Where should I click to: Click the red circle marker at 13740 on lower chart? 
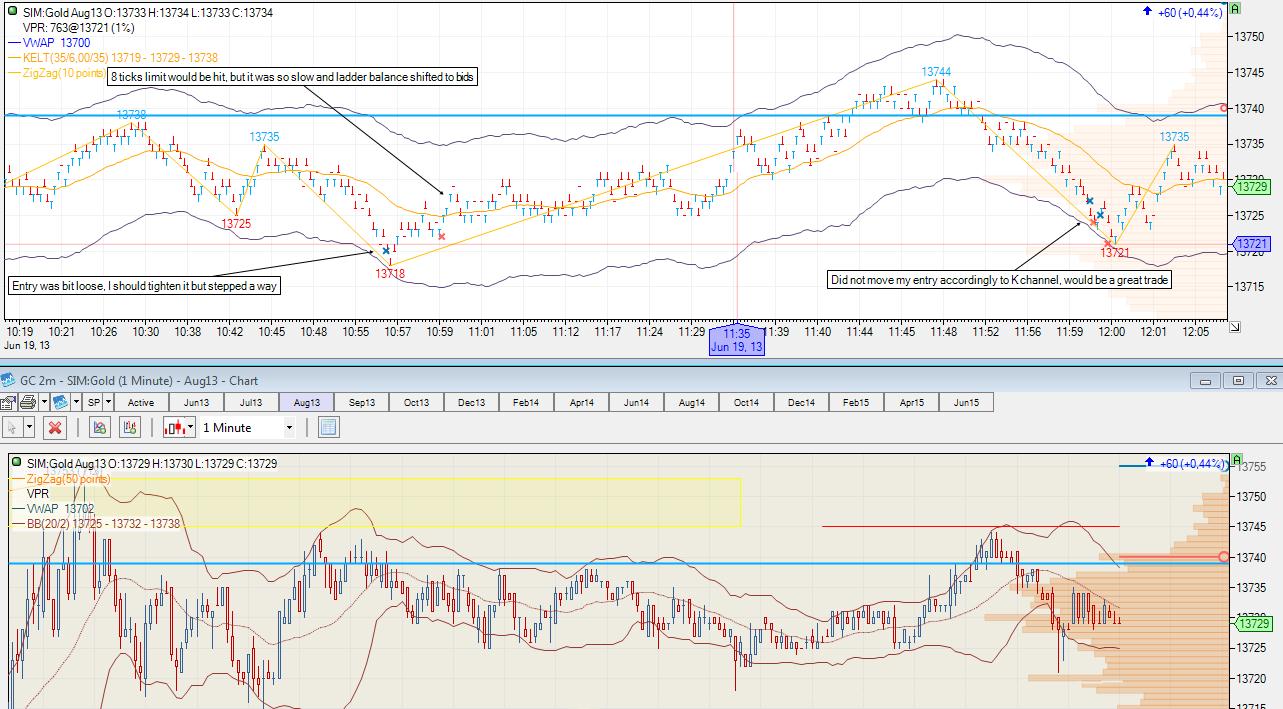coord(1223,557)
